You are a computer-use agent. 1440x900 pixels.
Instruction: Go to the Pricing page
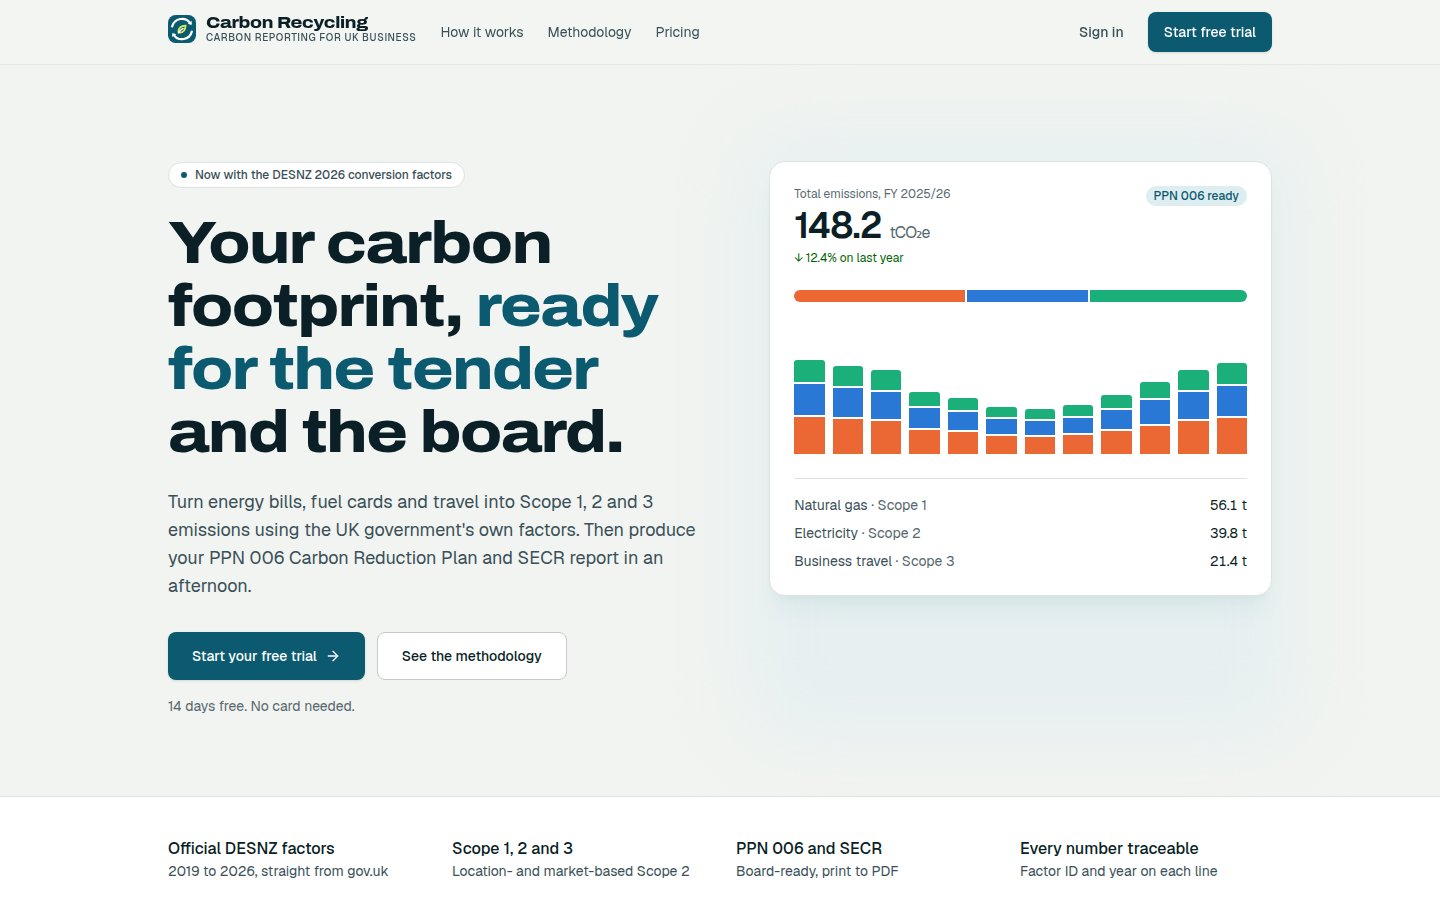pyautogui.click(x=677, y=32)
